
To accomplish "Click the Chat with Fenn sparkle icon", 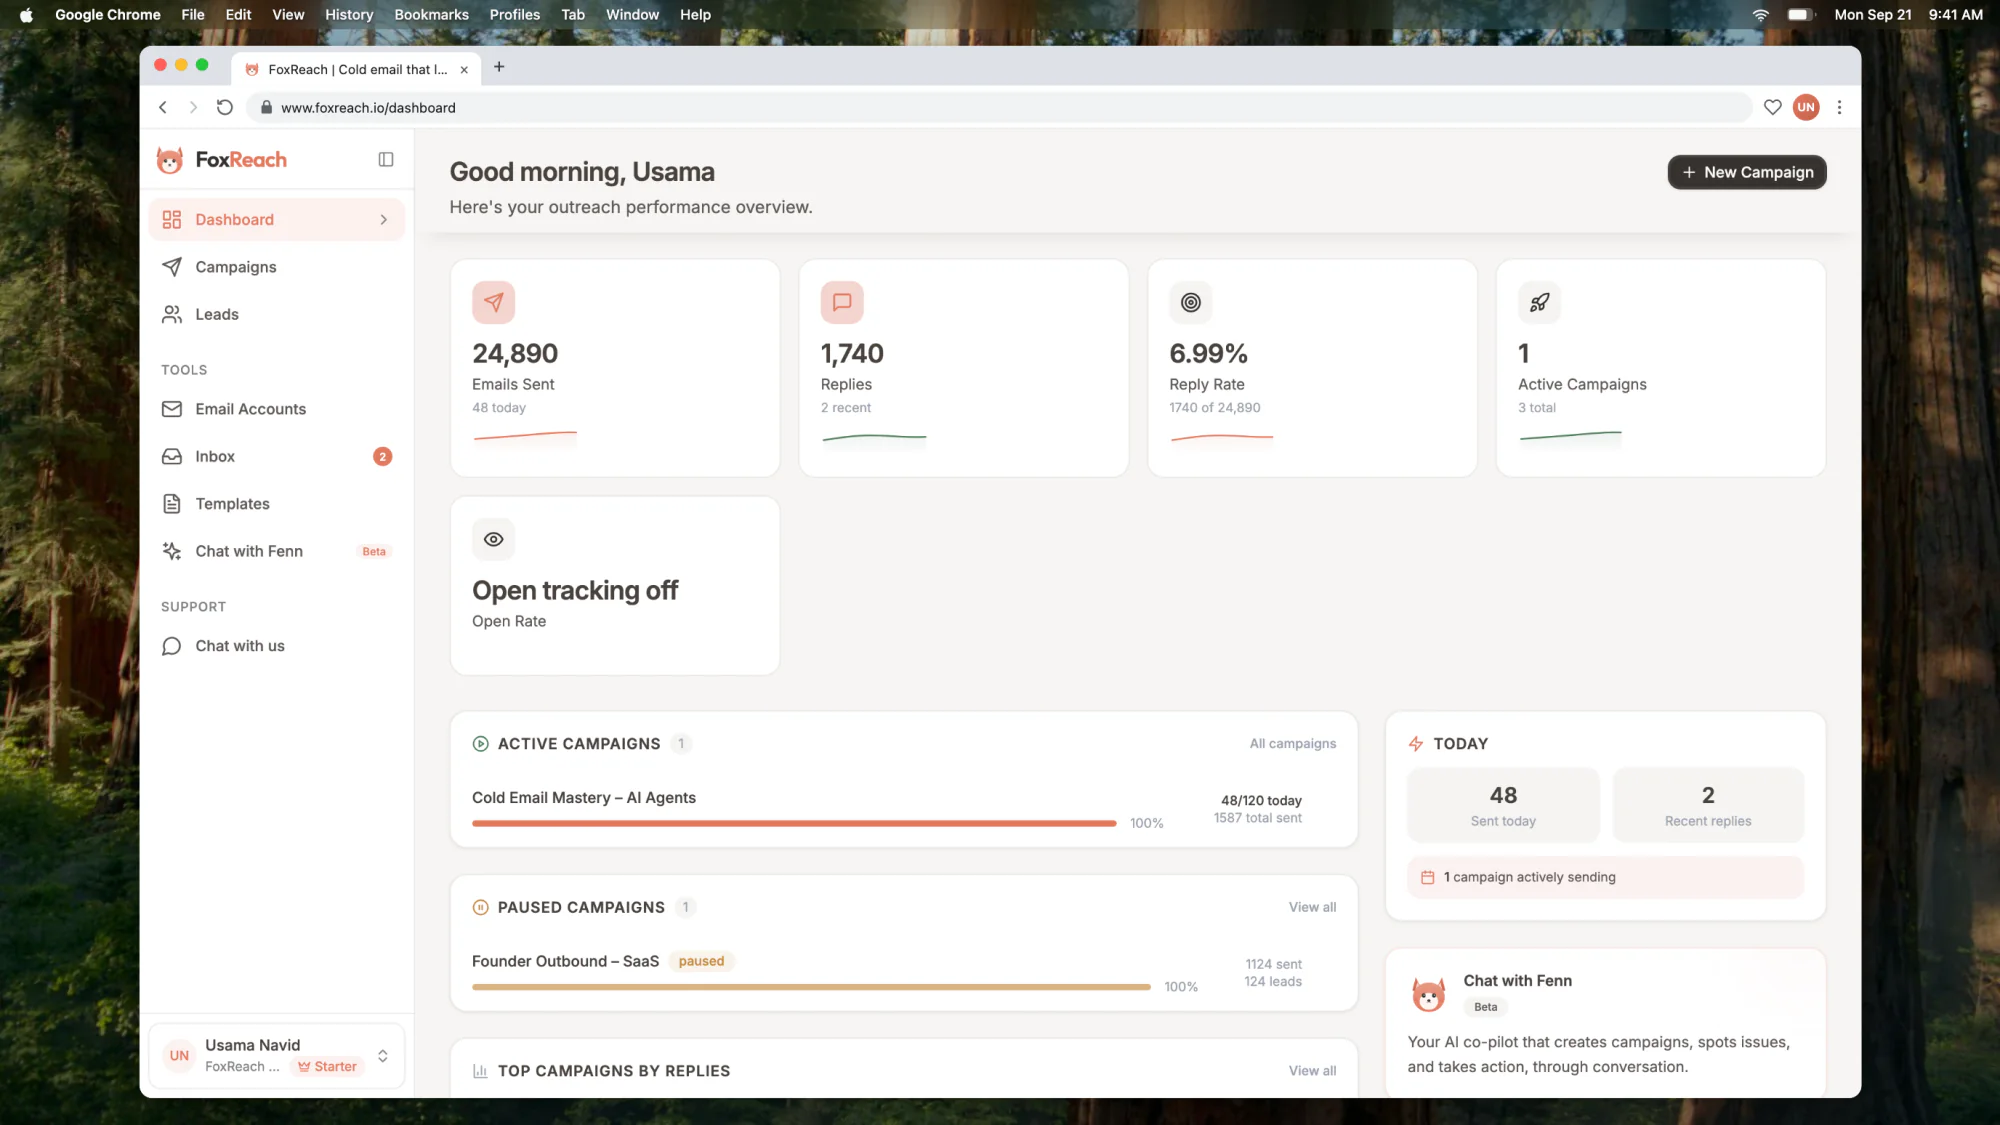I will click(x=172, y=551).
